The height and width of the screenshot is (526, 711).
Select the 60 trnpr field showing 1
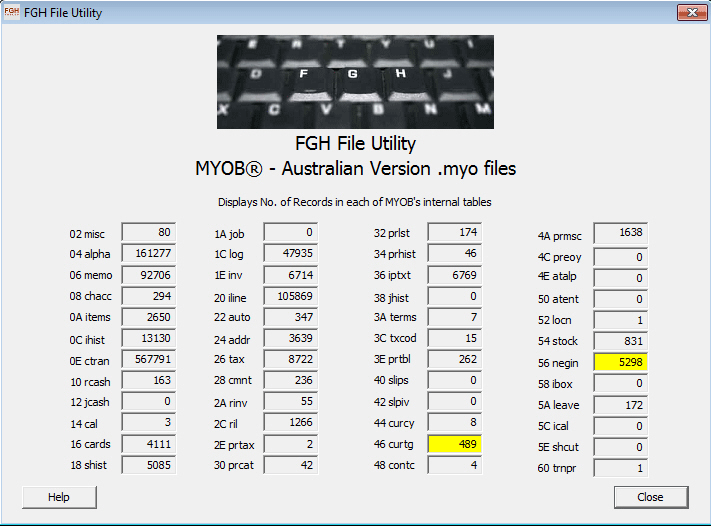pyautogui.click(x=620, y=468)
